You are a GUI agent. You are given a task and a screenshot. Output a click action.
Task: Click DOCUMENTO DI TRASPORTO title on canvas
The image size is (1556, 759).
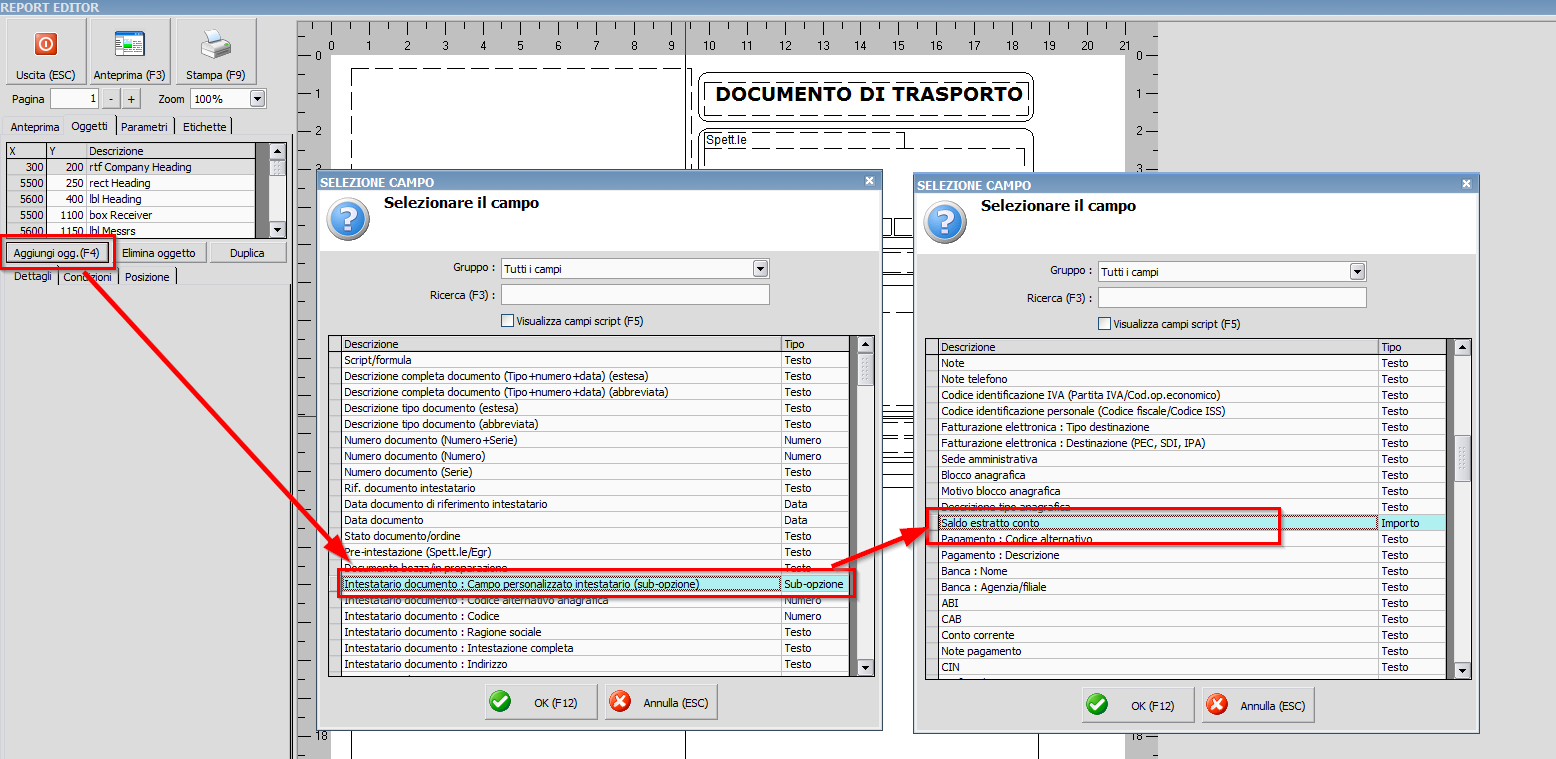869,94
